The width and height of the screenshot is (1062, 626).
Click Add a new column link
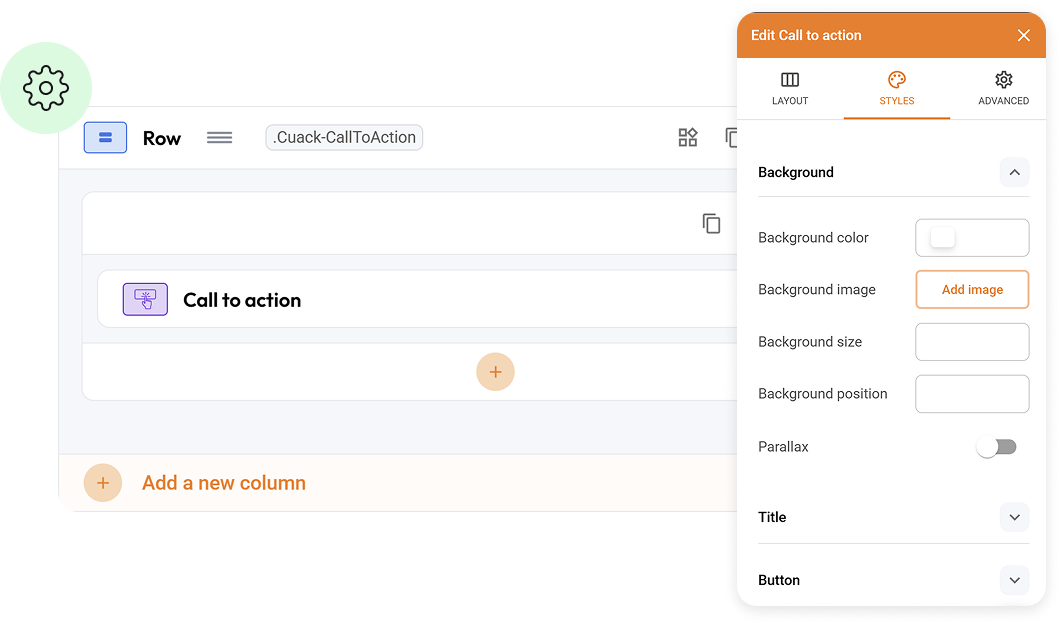224,483
